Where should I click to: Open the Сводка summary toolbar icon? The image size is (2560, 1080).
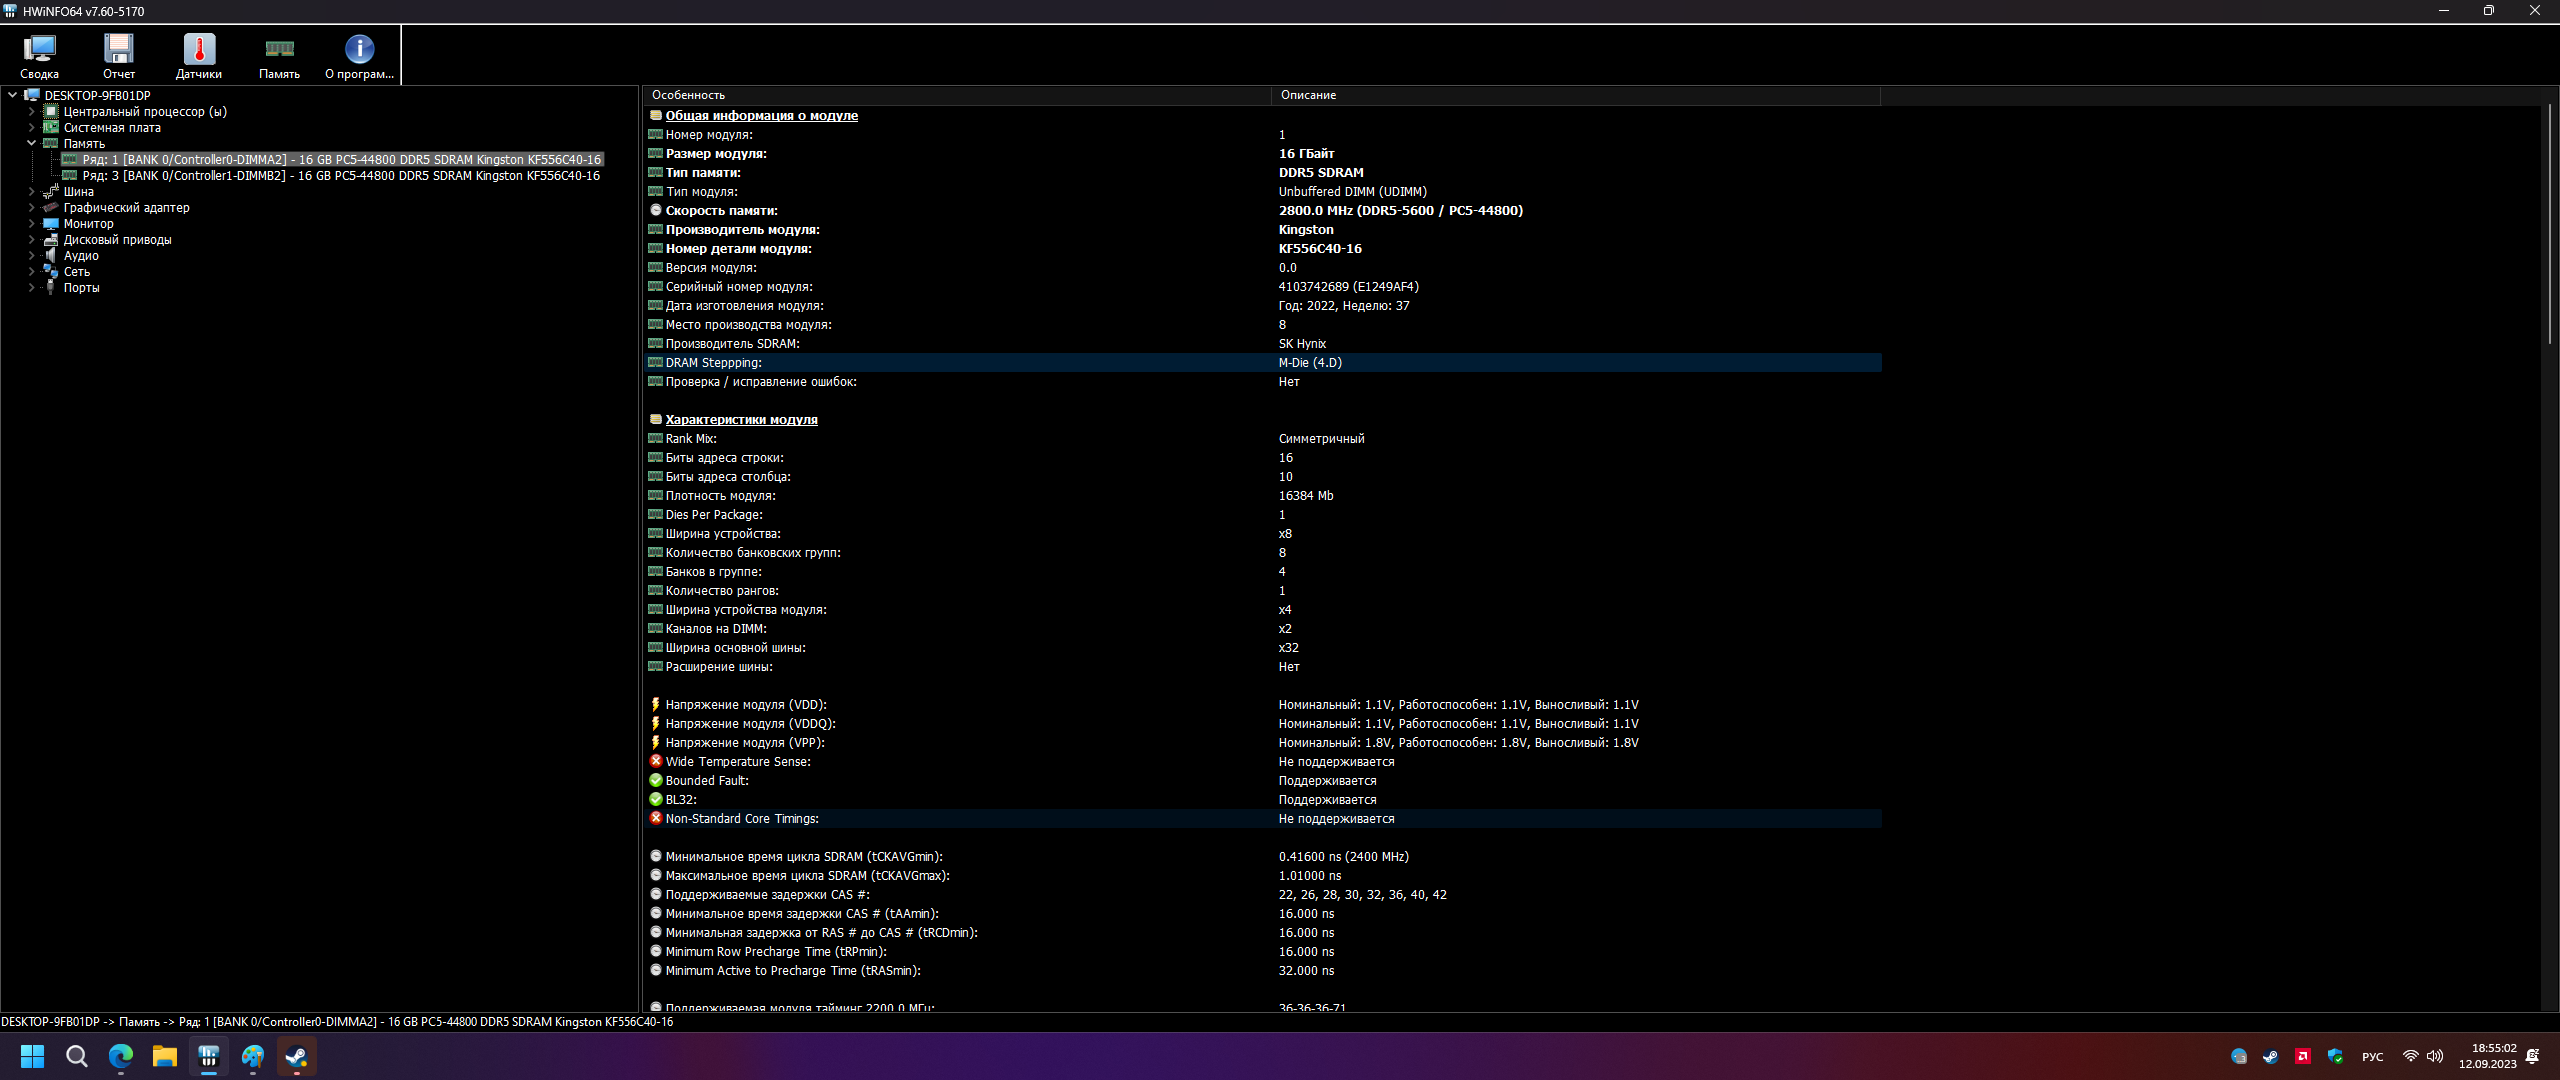coord(39,55)
